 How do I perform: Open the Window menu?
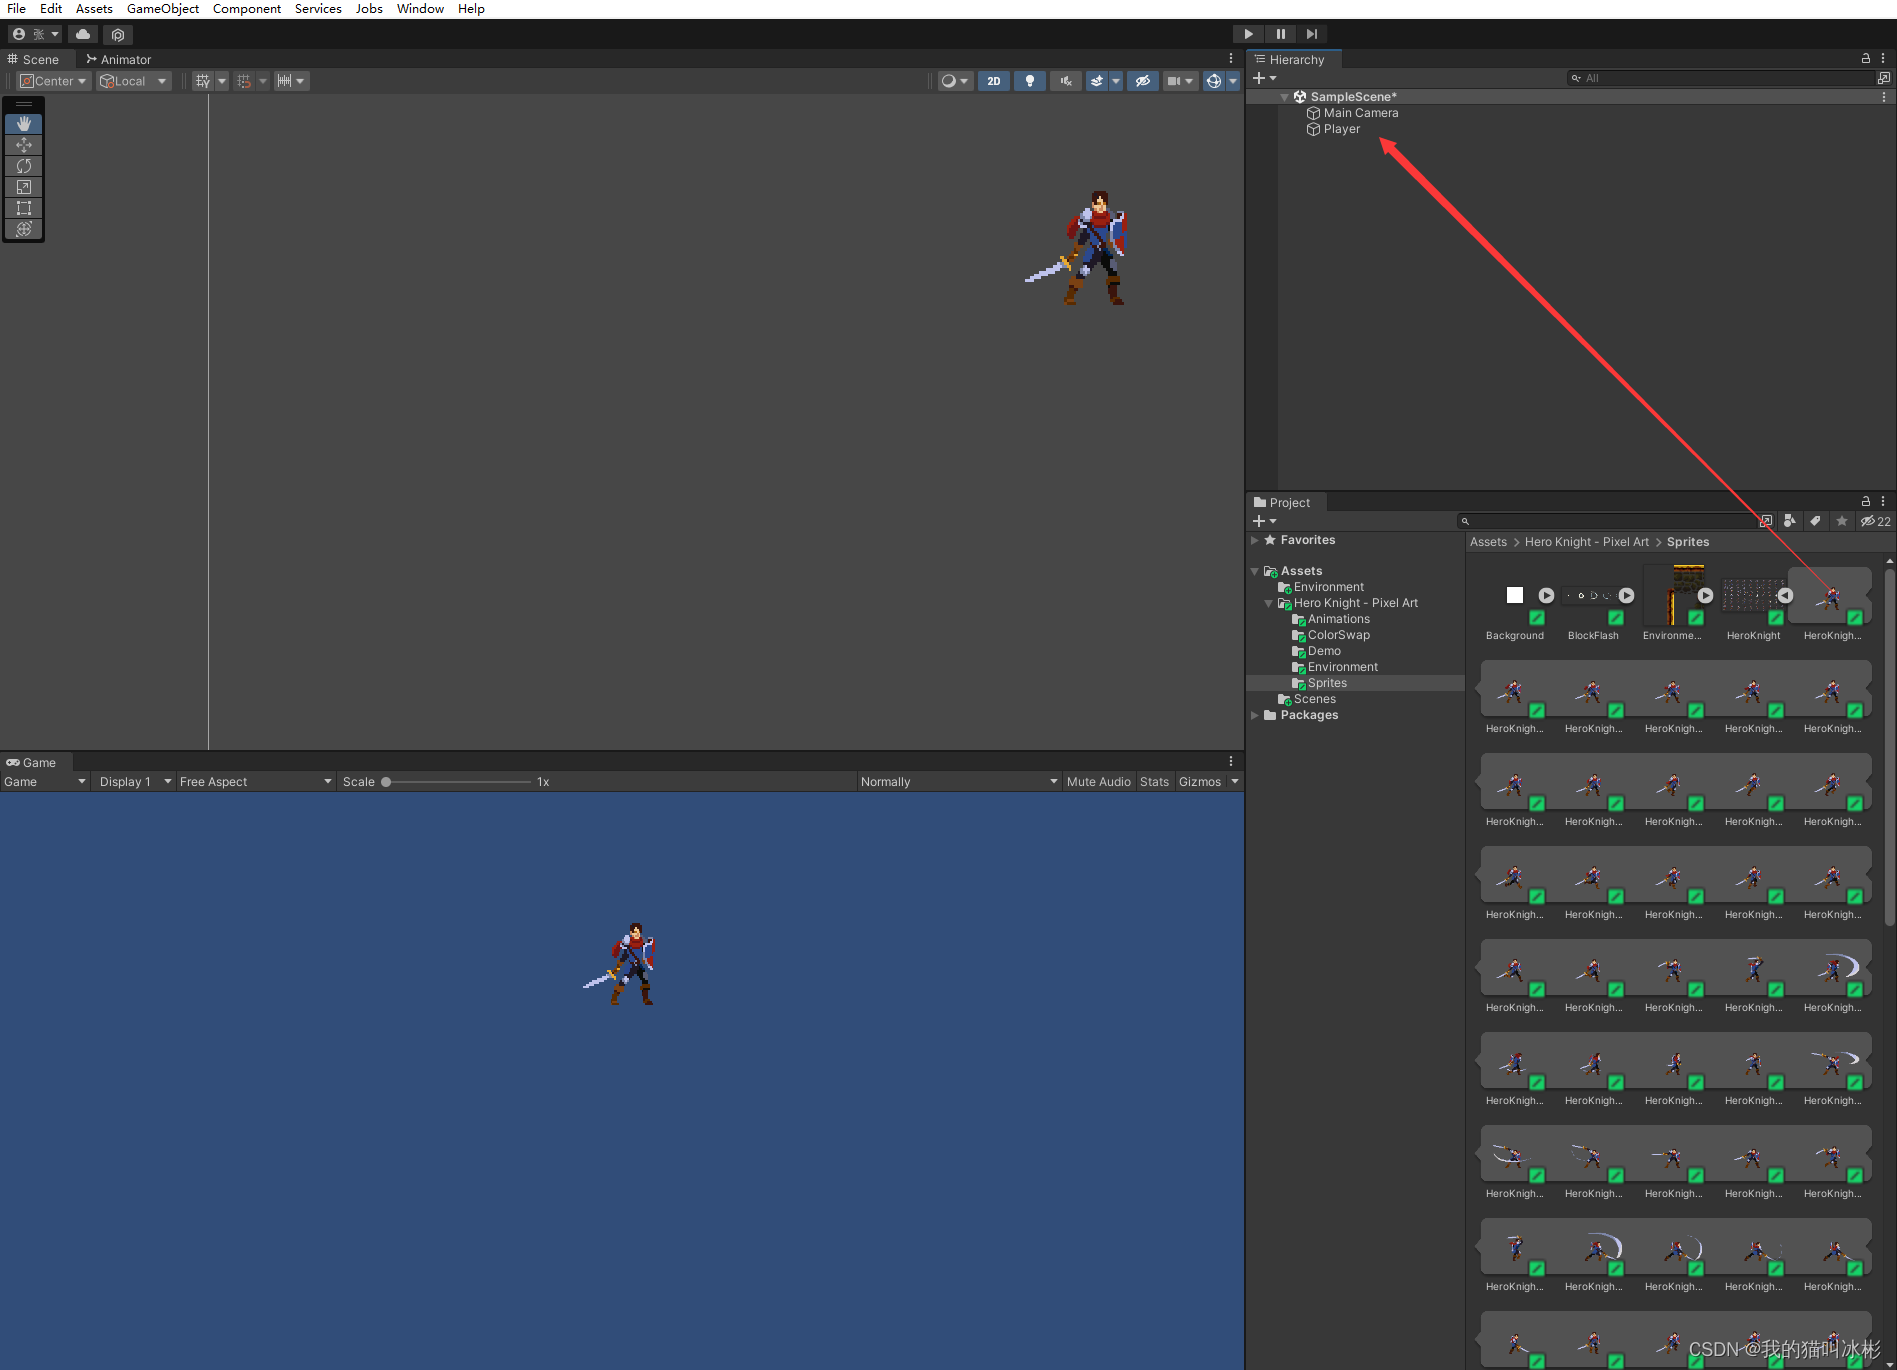pos(420,9)
